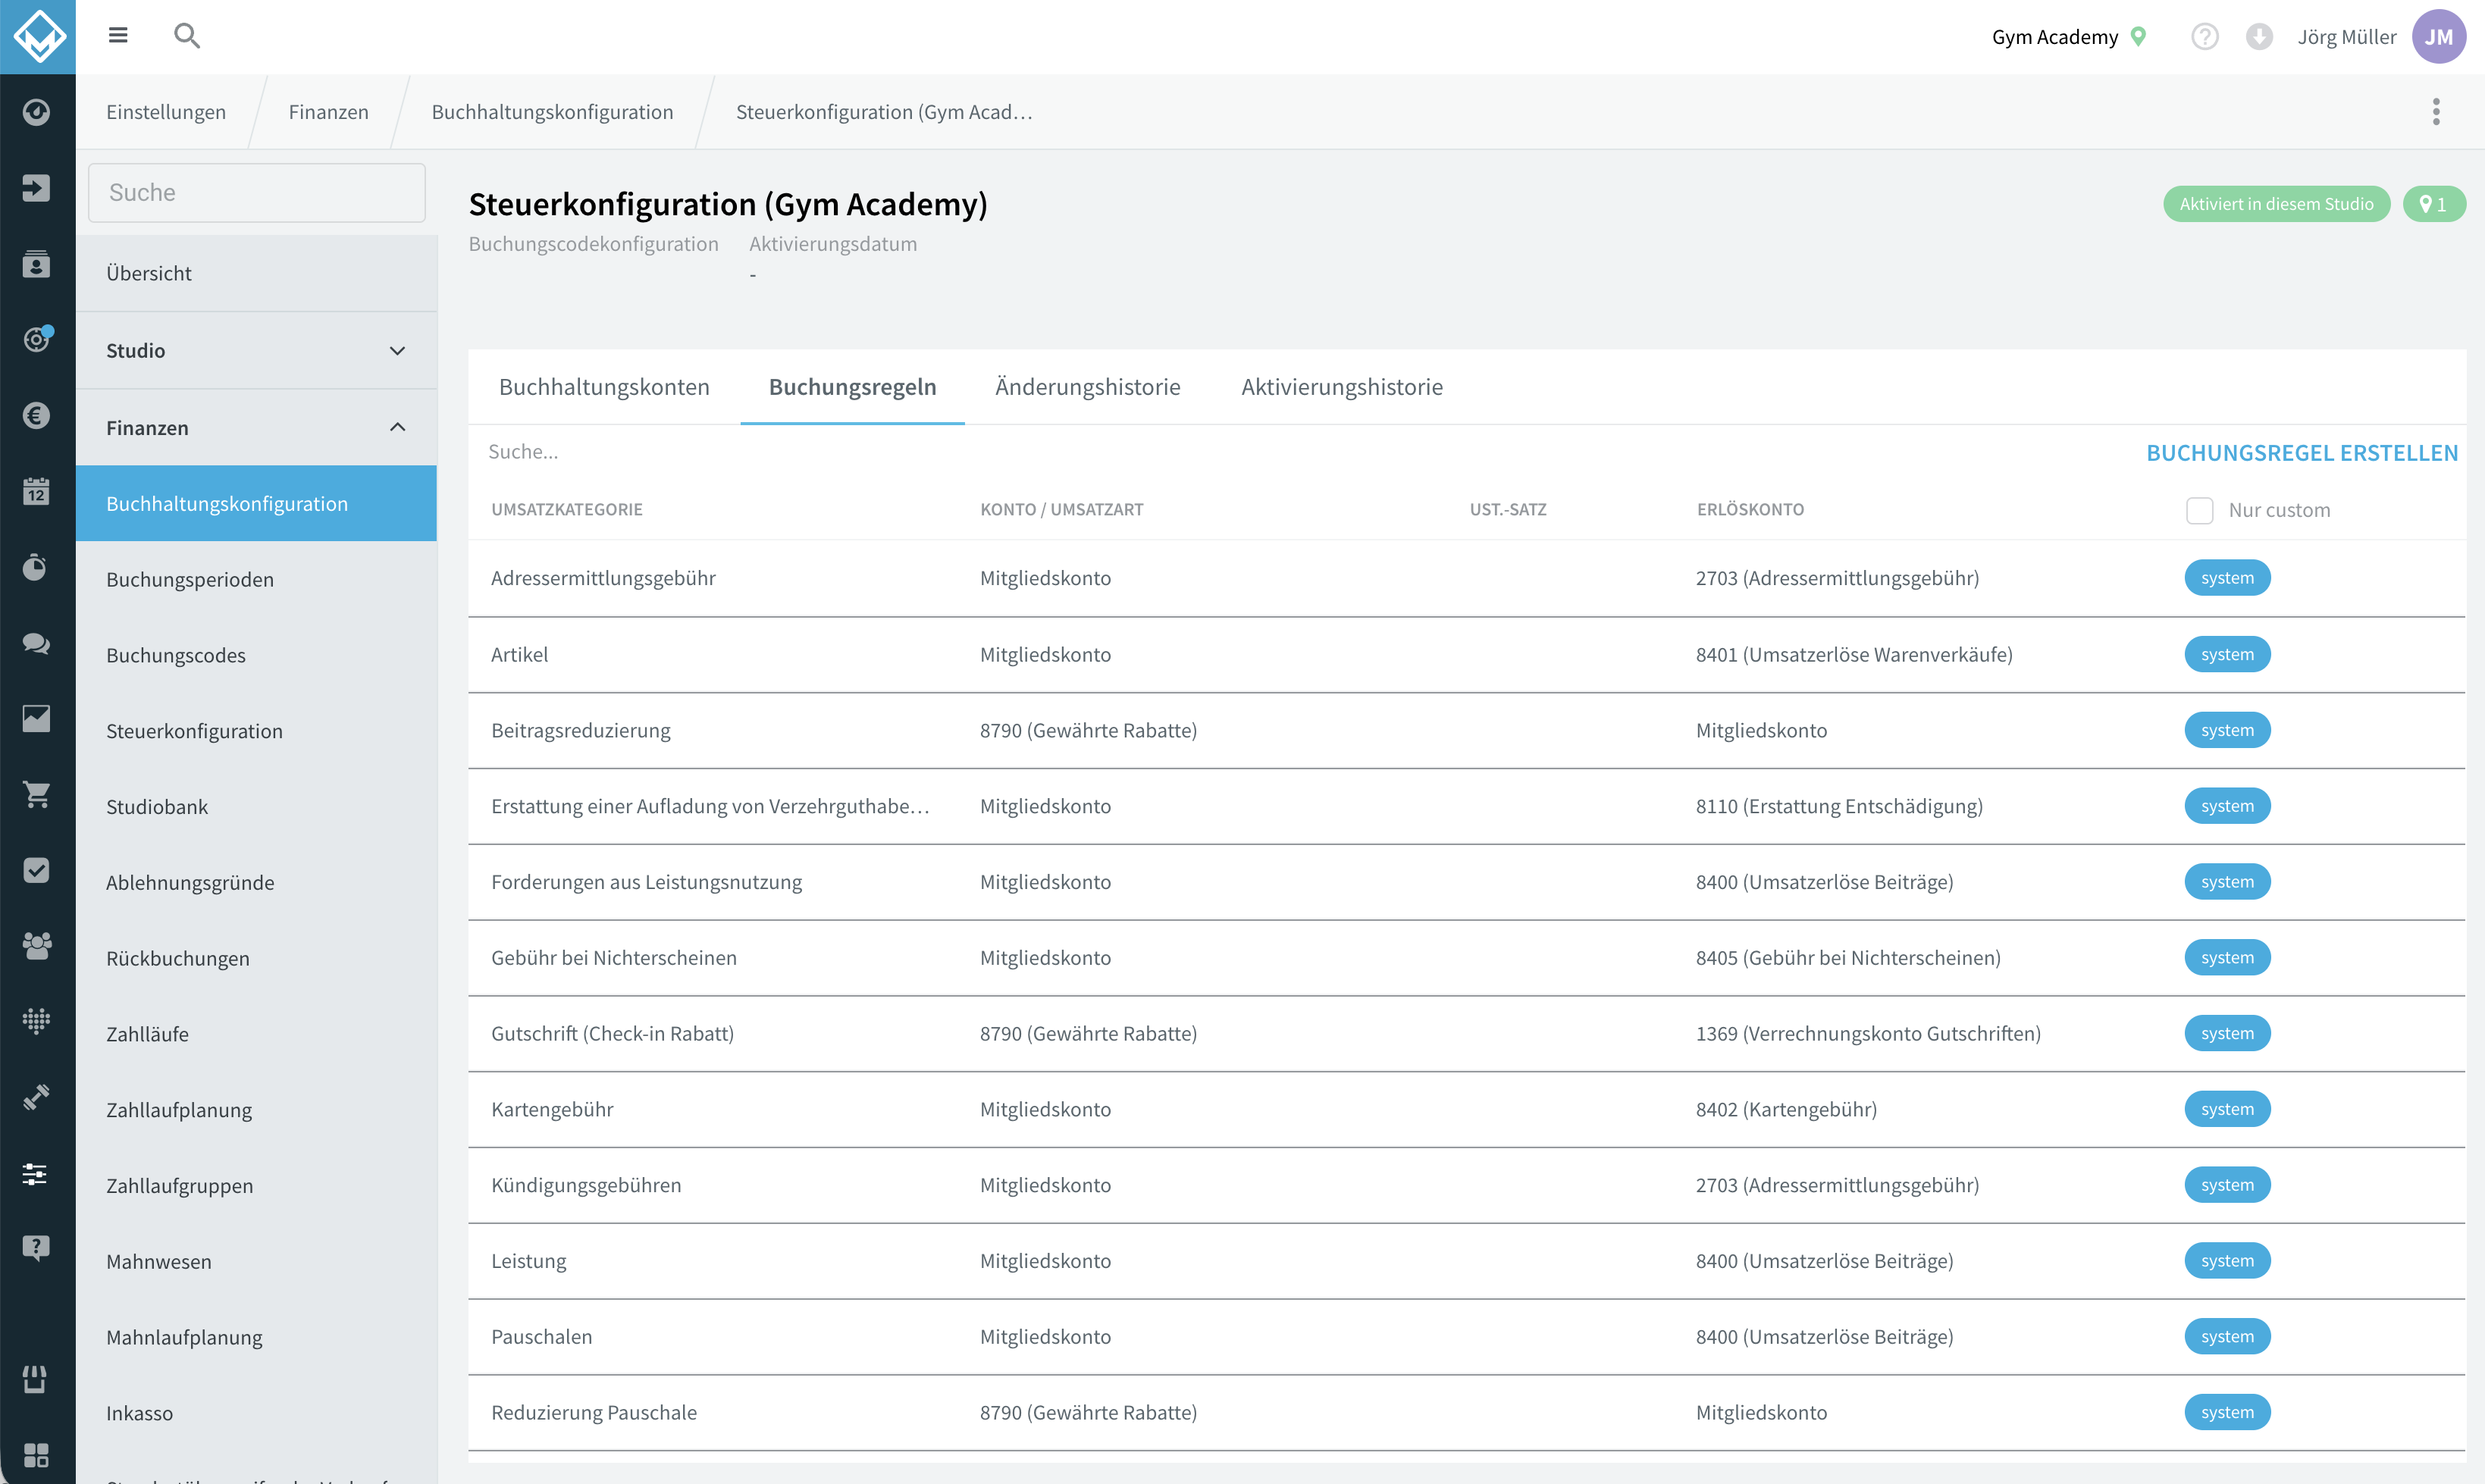This screenshot has height=1484, width=2485.
Task: Click the search magnifier icon in top bar
Action: pyautogui.click(x=187, y=36)
